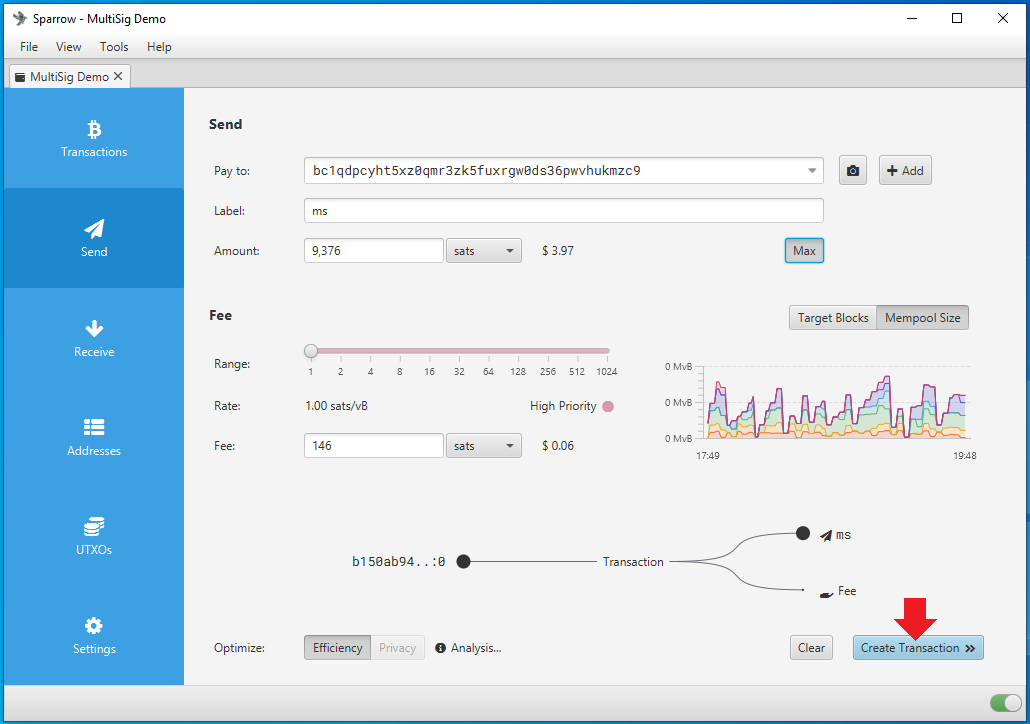Expand the Pay to address dropdown arrow
The height and width of the screenshot is (724, 1030).
coord(812,171)
